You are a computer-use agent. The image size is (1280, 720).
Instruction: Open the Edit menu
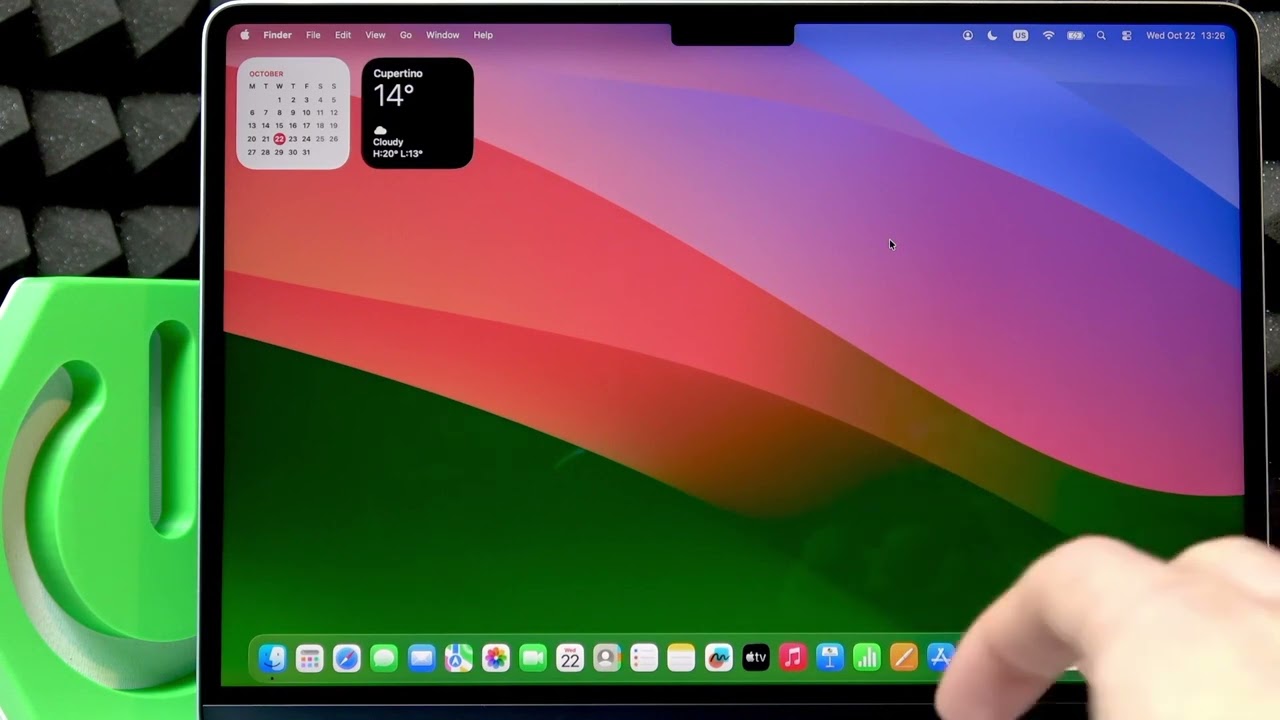[x=343, y=35]
